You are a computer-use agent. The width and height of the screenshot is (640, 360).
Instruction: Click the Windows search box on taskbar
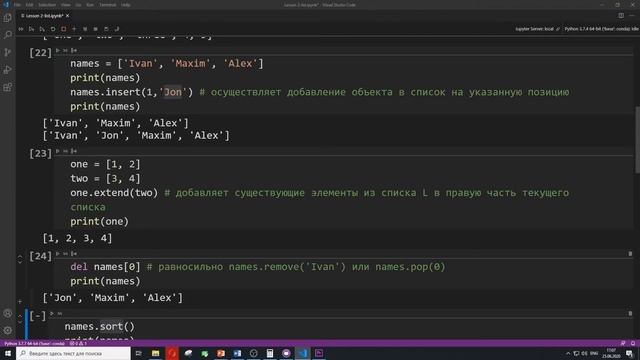click(73, 353)
